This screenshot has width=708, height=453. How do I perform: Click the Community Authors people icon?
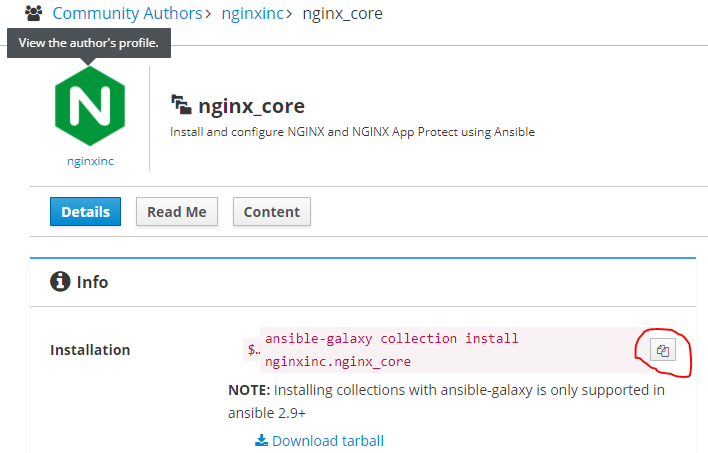pos(33,13)
